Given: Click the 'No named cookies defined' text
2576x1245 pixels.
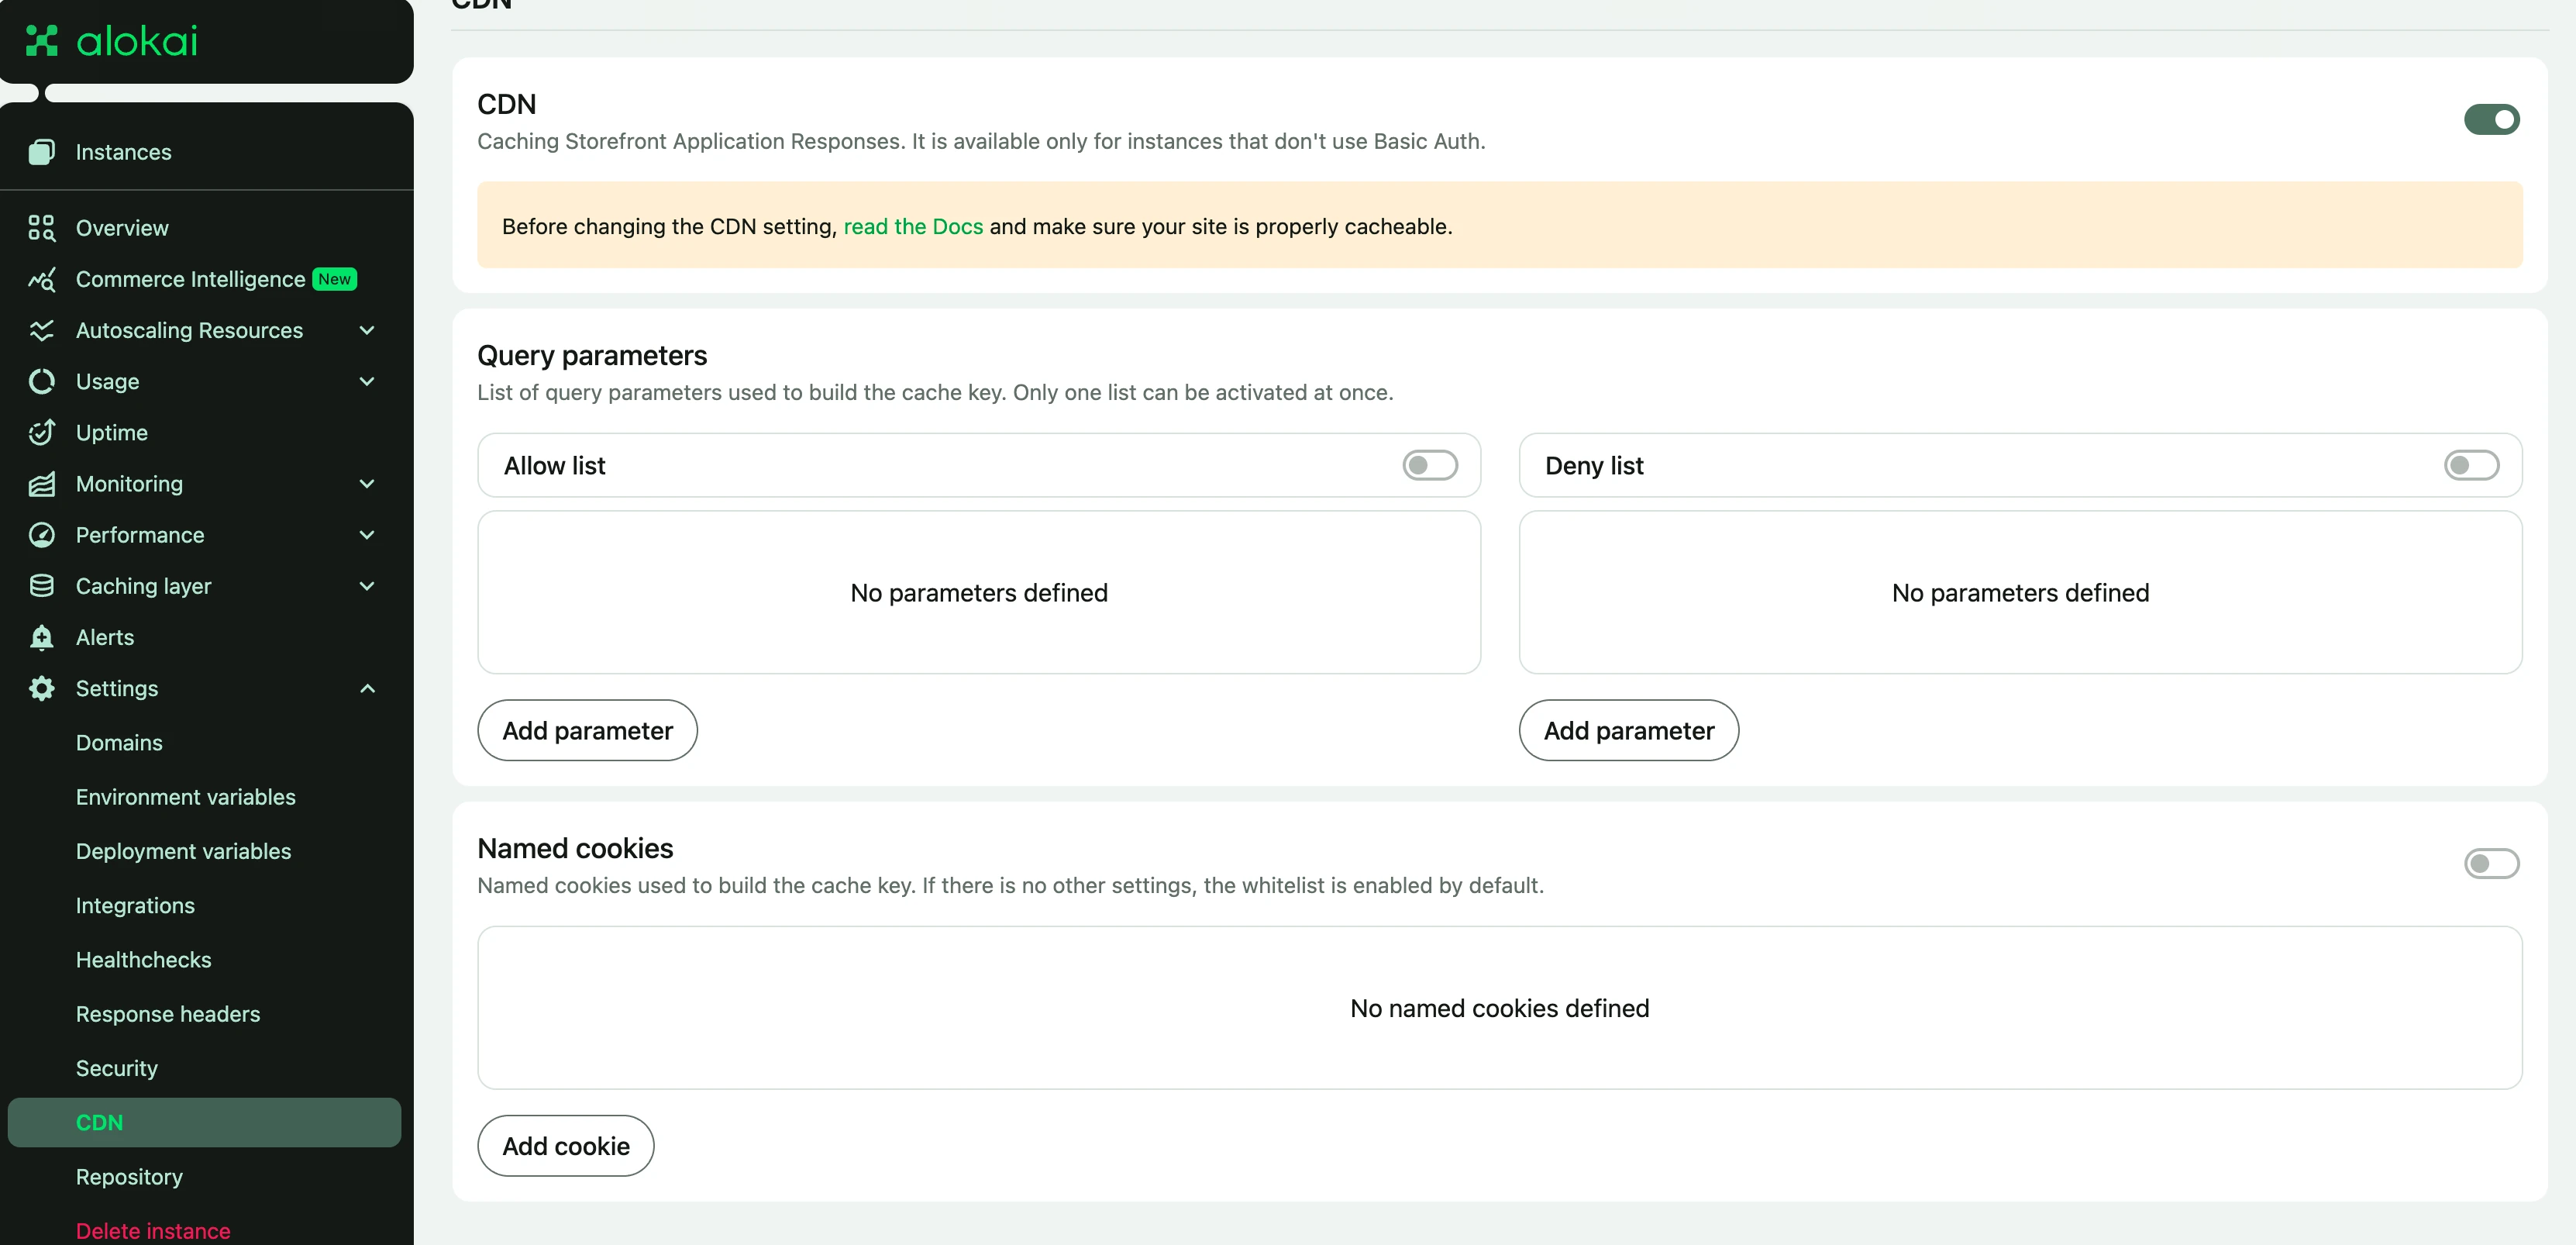Looking at the screenshot, I should pyautogui.click(x=1499, y=1008).
